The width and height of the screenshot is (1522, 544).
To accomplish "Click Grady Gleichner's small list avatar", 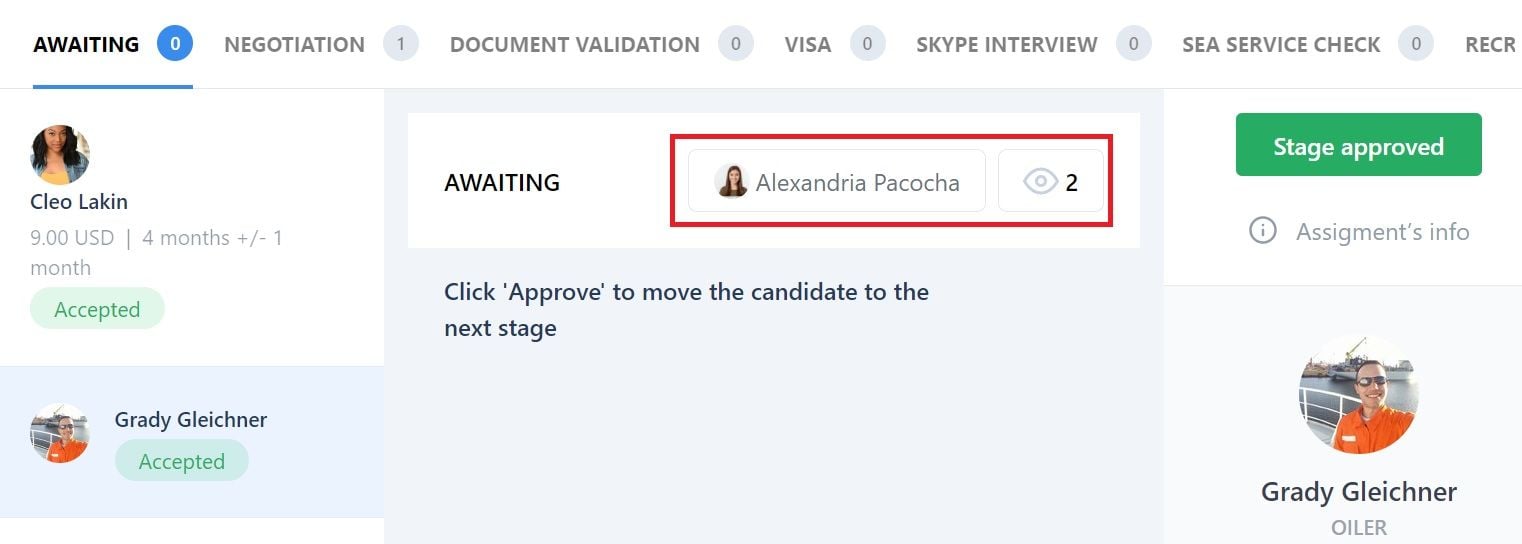I will (x=60, y=433).
